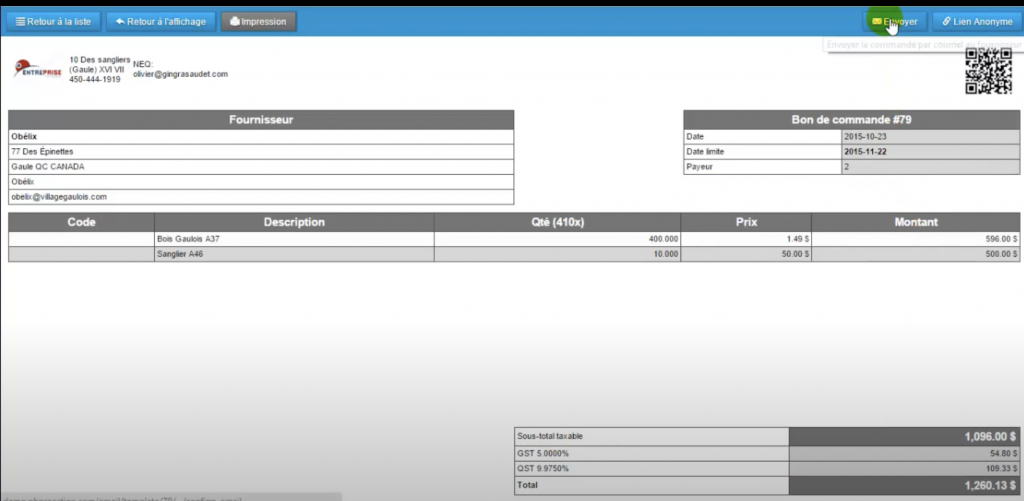Select the obelix@villagegaulois.com supplier email

pos(58,197)
